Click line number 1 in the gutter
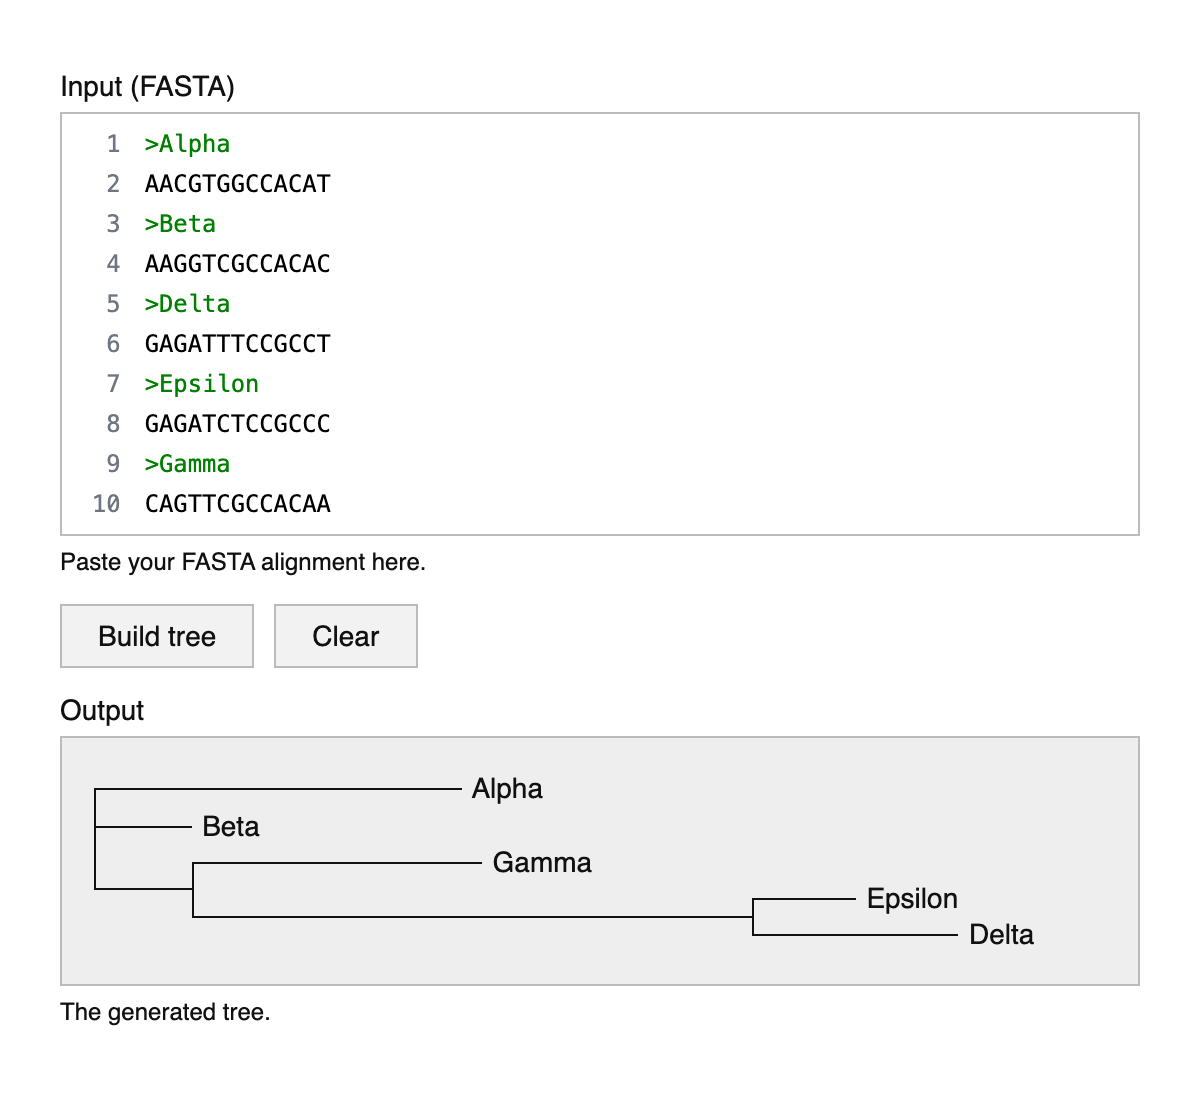 pyautogui.click(x=113, y=144)
